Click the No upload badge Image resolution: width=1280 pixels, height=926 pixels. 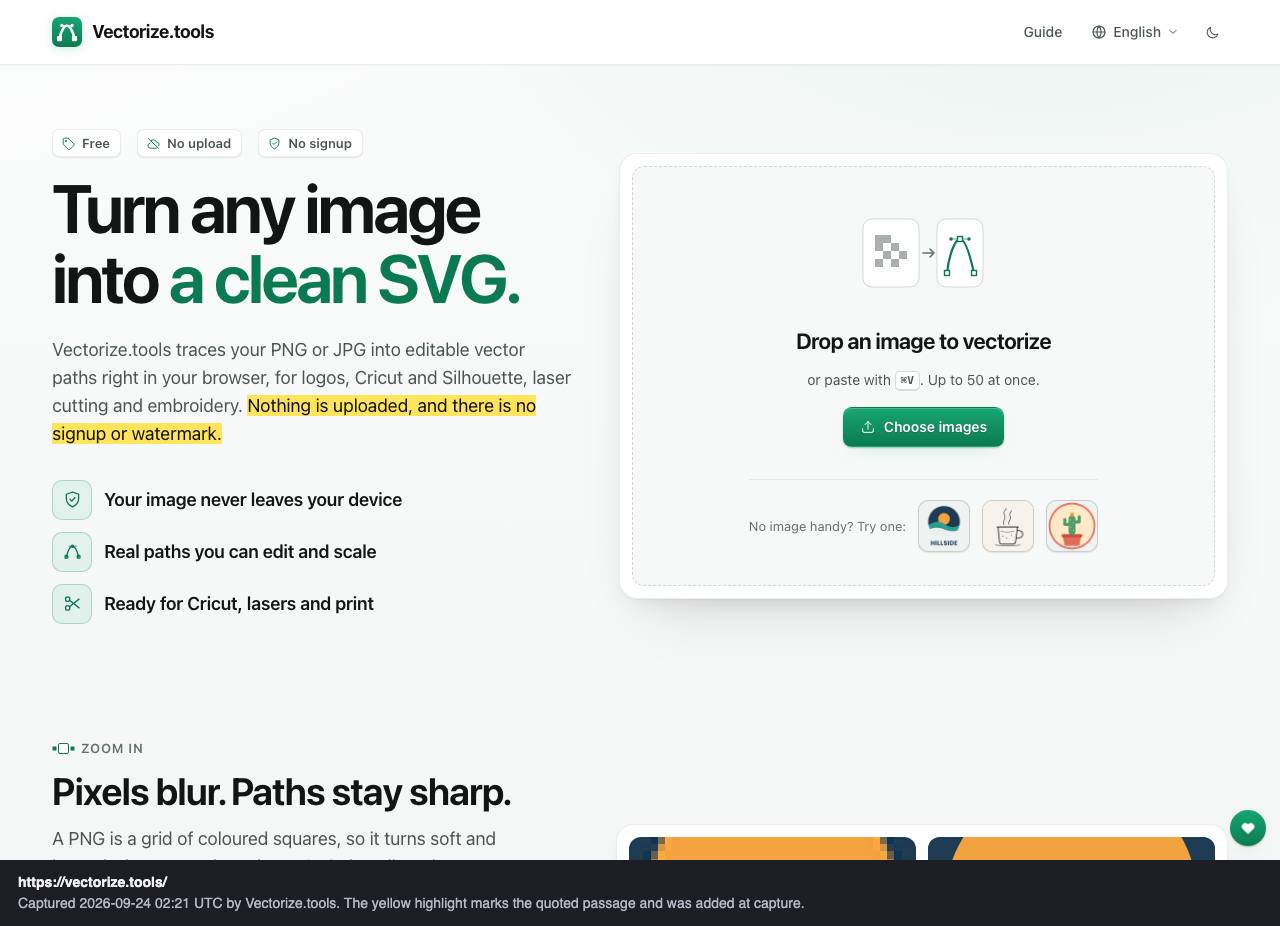tap(189, 143)
